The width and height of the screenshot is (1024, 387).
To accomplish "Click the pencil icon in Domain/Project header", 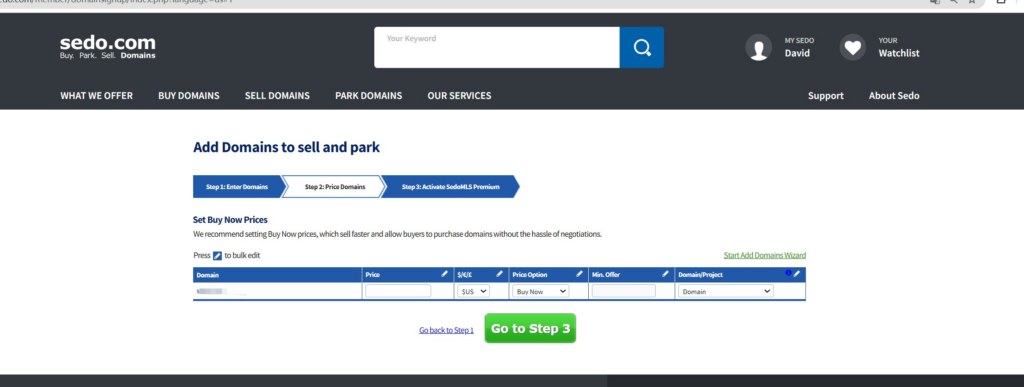I will 796,274.
